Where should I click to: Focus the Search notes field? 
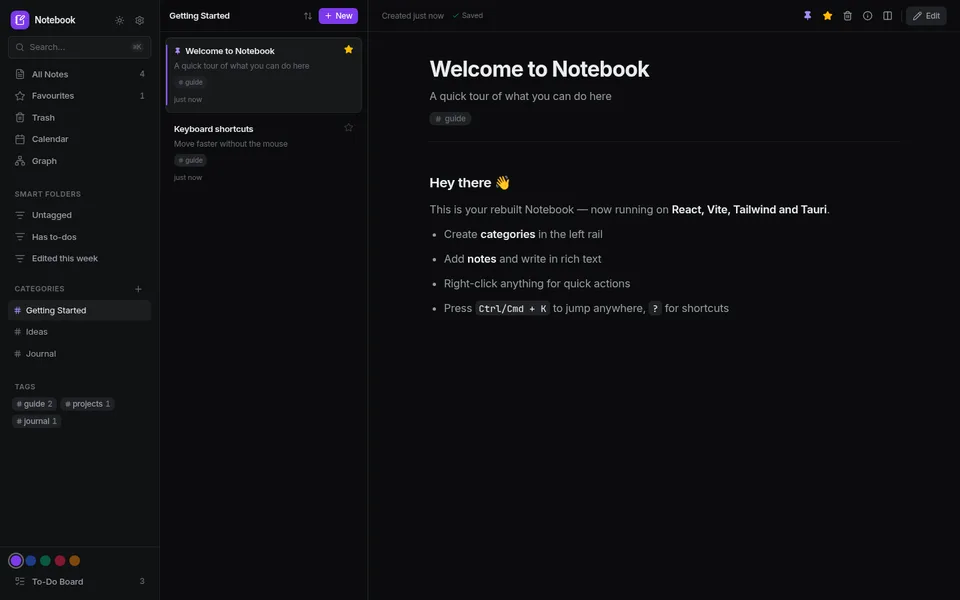(80, 47)
